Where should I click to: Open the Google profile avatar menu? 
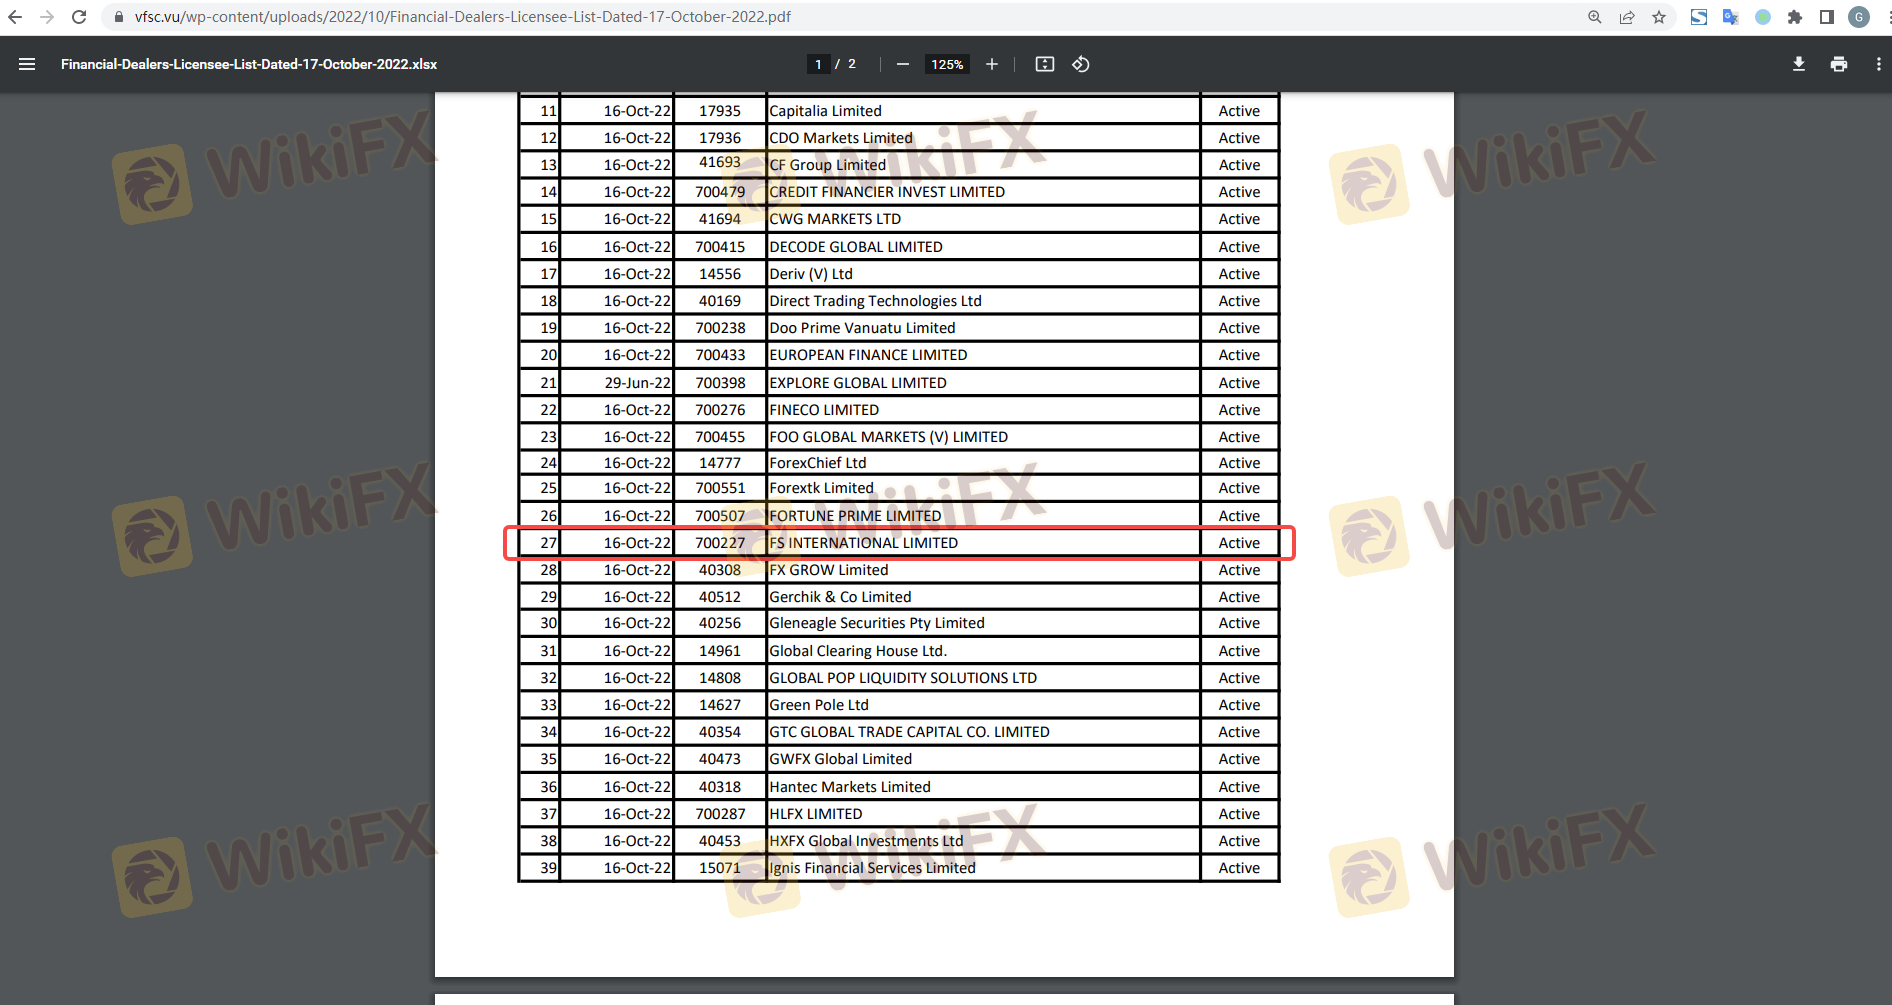tap(1858, 17)
